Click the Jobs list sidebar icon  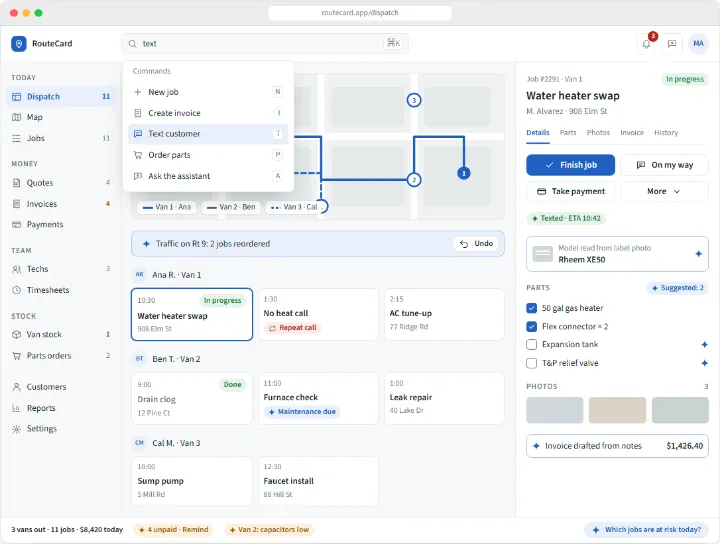17,138
